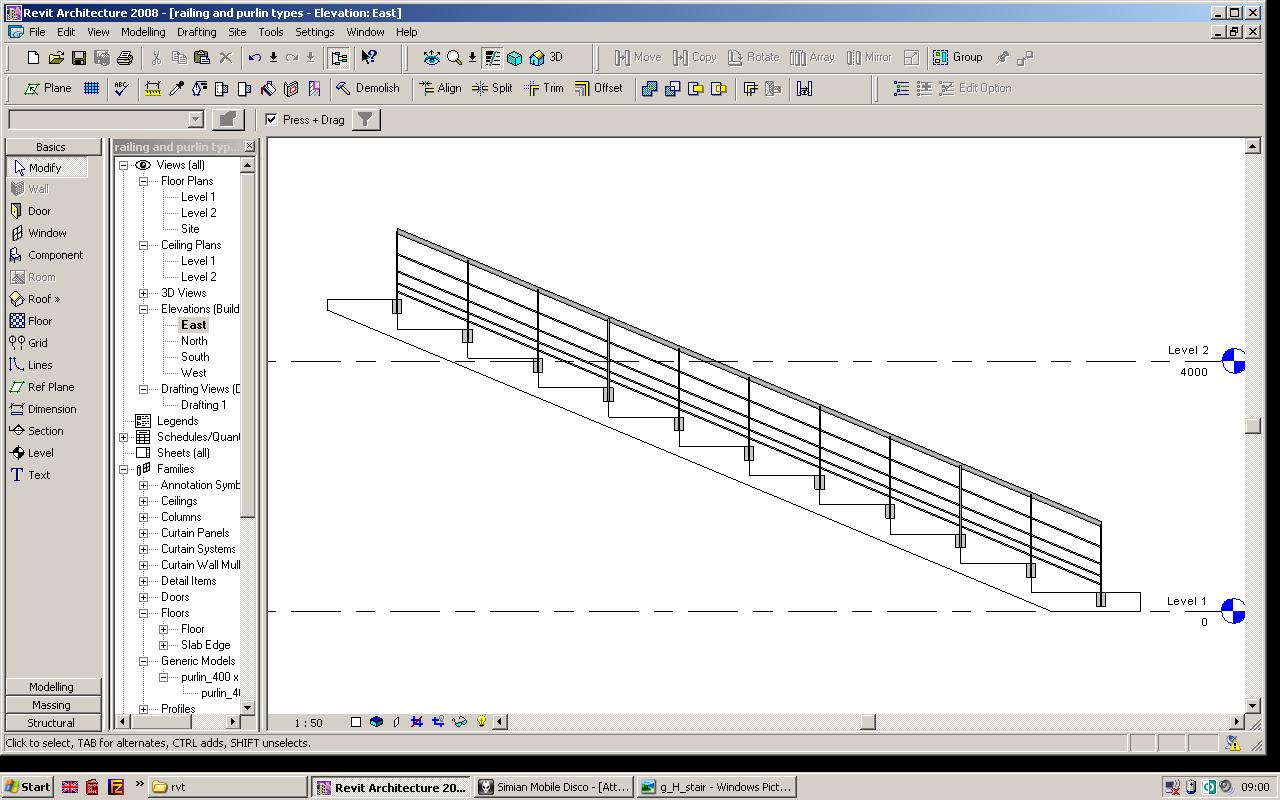Collapse the Floor Plans tree node
1280x800 pixels.
[x=143, y=181]
